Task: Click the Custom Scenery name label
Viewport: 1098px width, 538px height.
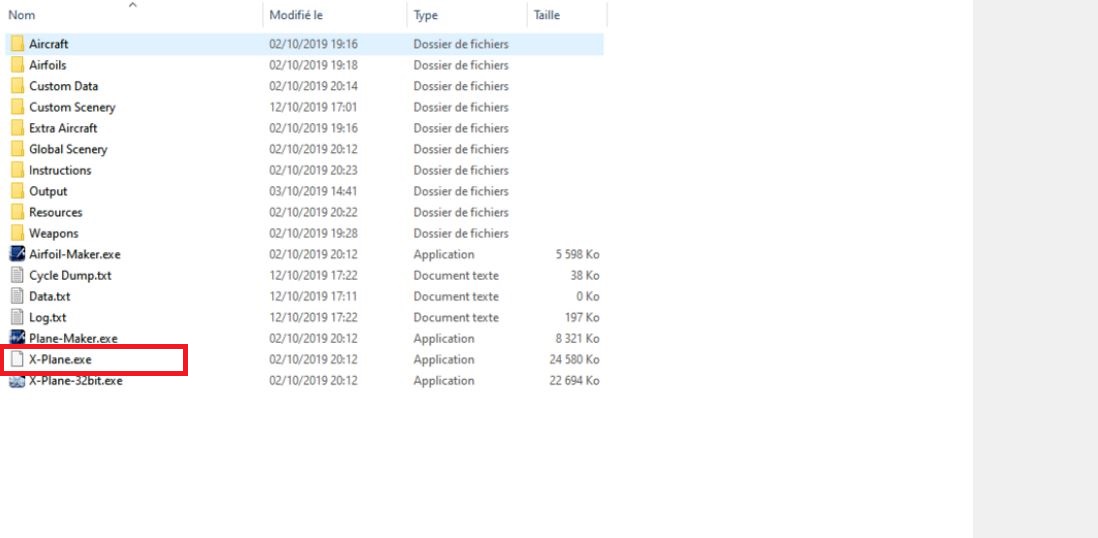Action: 72,107
